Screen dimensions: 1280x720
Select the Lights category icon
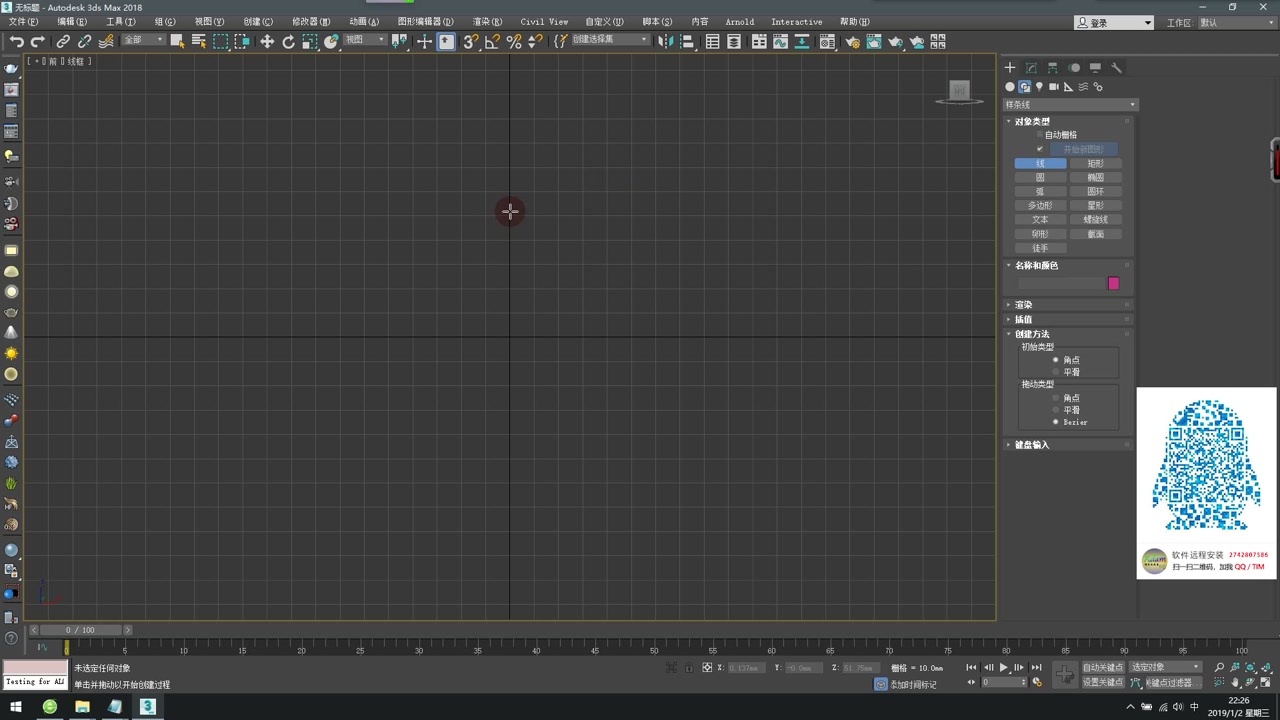pos(1039,87)
